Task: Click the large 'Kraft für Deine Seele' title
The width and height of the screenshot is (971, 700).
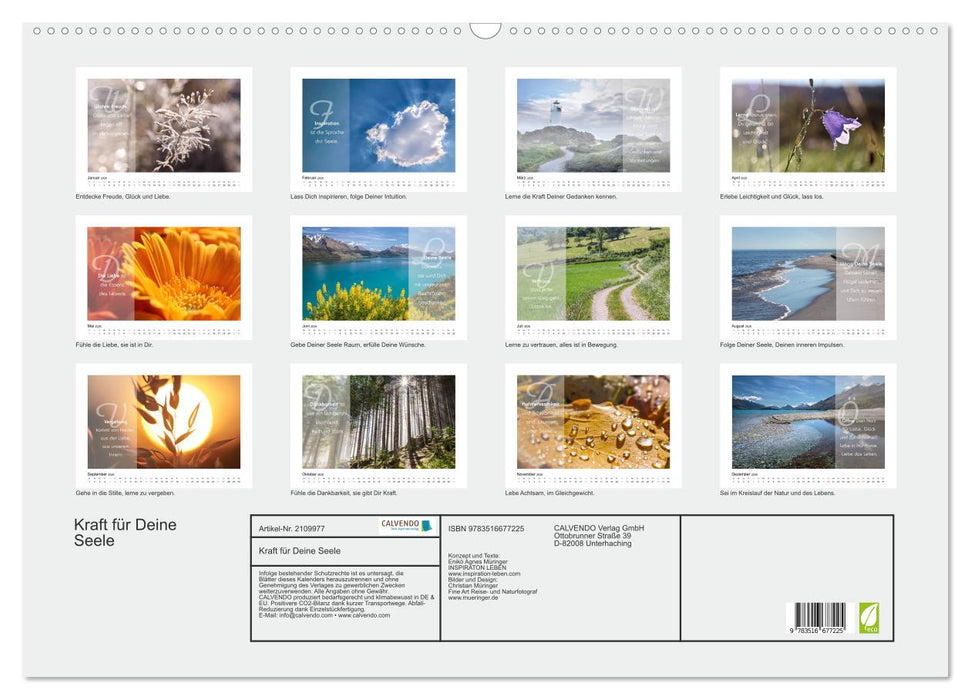Action: (125, 533)
